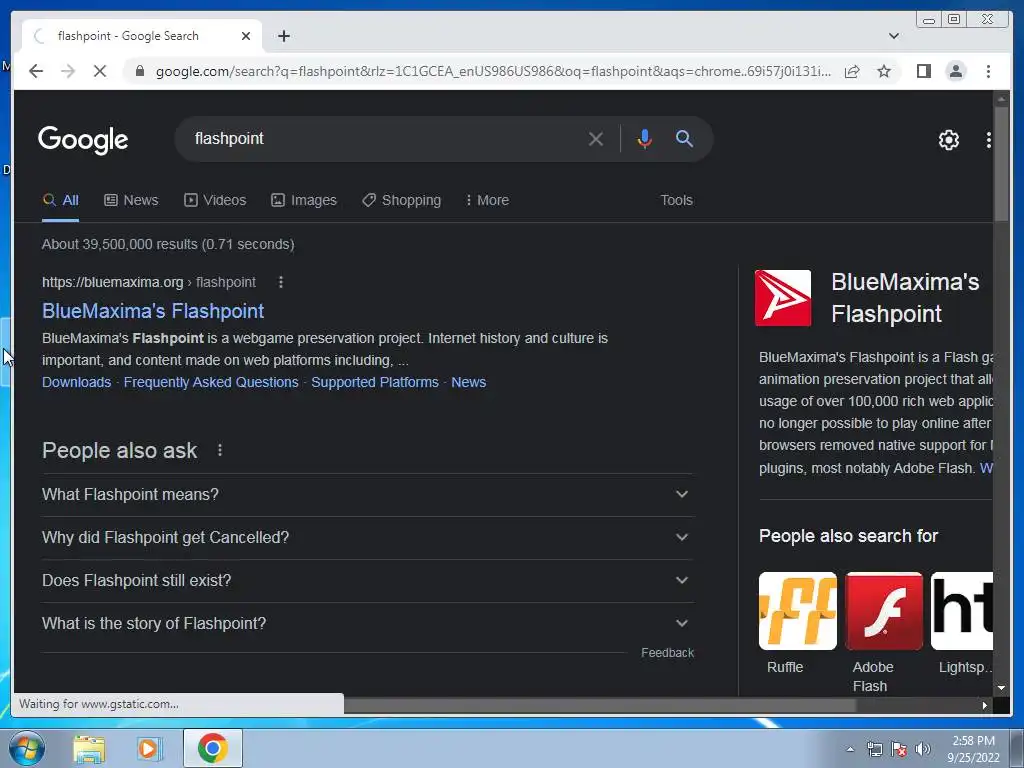Open the tab search chevron in the title bar
The width and height of the screenshot is (1024, 768).
click(x=894, y=36)
